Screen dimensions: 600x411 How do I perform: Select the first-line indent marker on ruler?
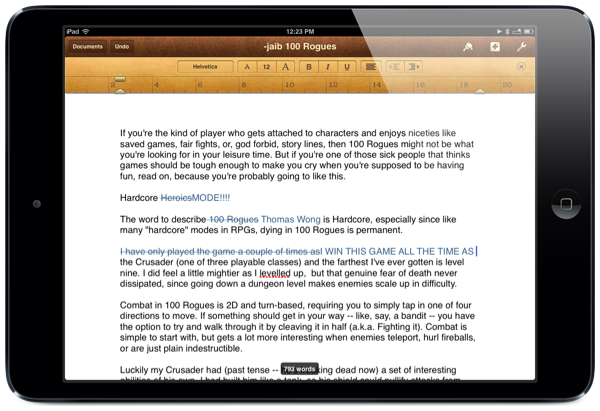point(120,79)
